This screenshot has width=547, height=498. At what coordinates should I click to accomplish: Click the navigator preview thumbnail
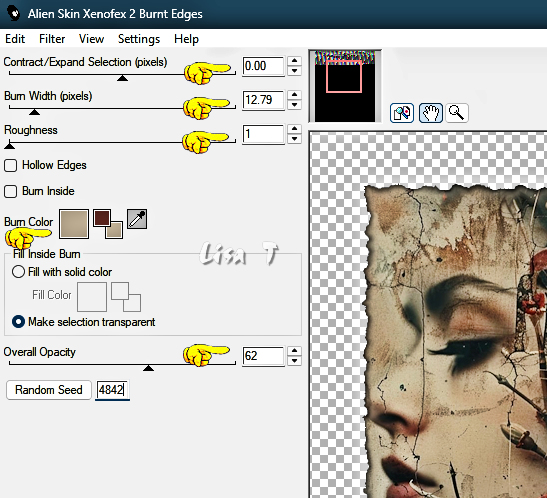tap(345, 86)
